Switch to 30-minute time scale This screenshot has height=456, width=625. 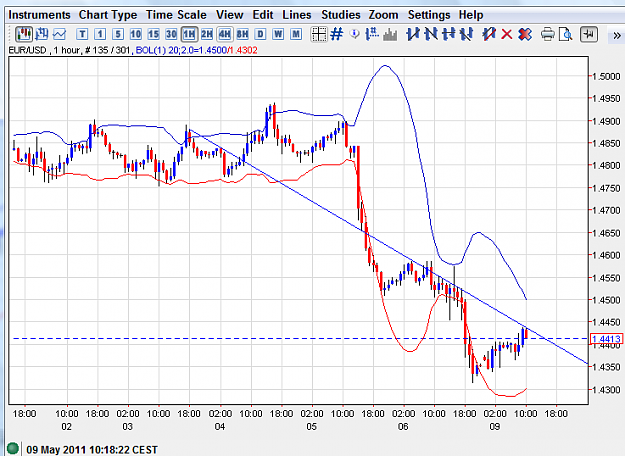point(171,34)
